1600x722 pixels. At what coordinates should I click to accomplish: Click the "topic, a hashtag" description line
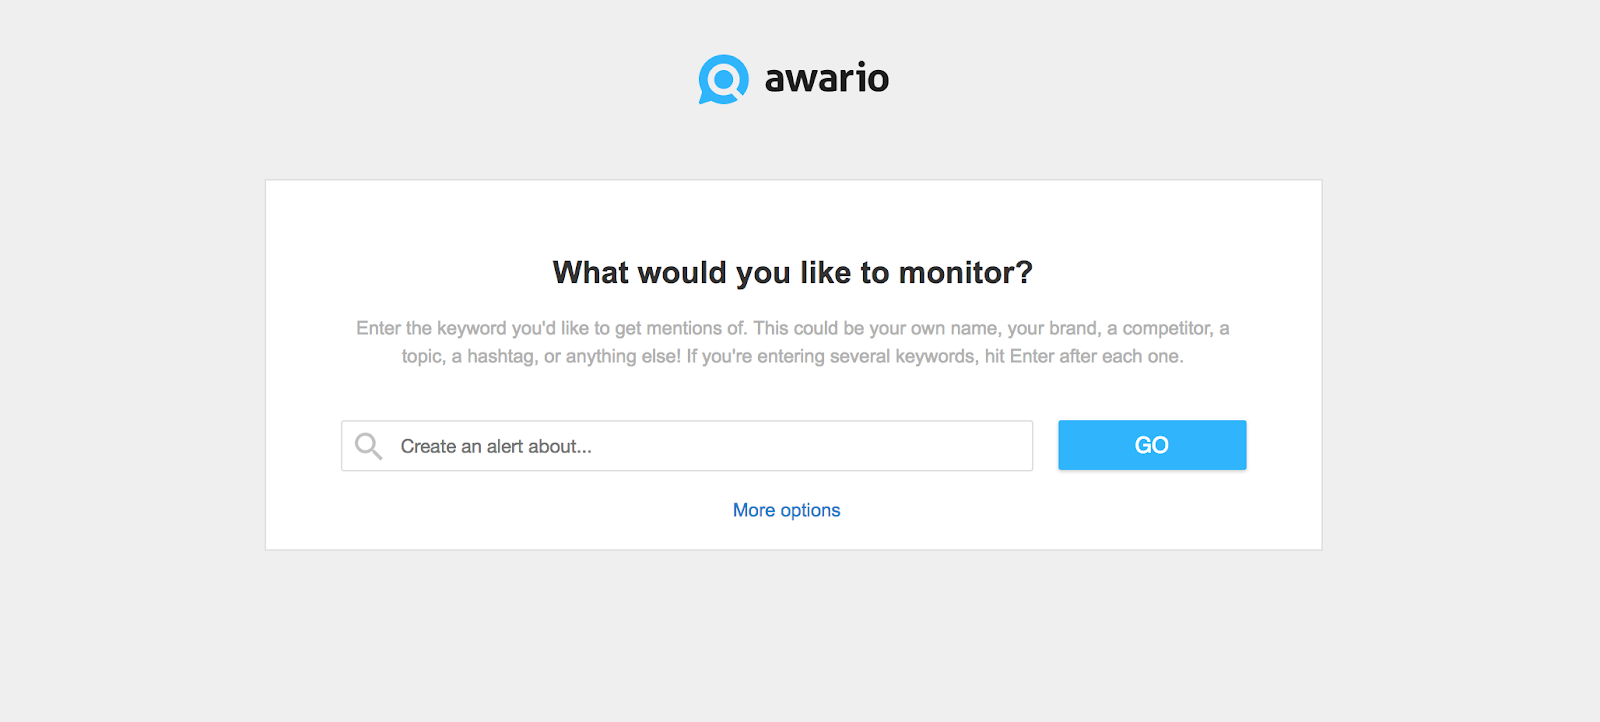click(792, 356)
